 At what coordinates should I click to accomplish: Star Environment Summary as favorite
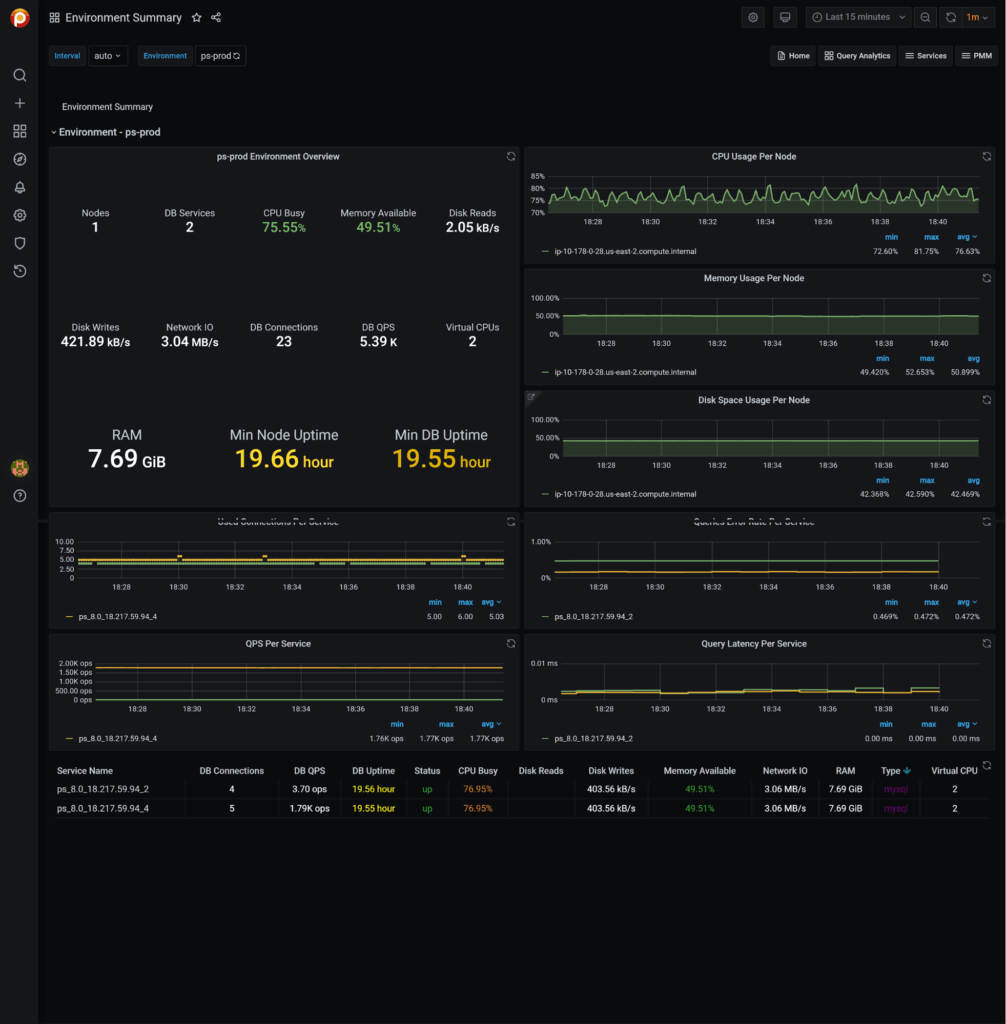(x=196, y=17)
